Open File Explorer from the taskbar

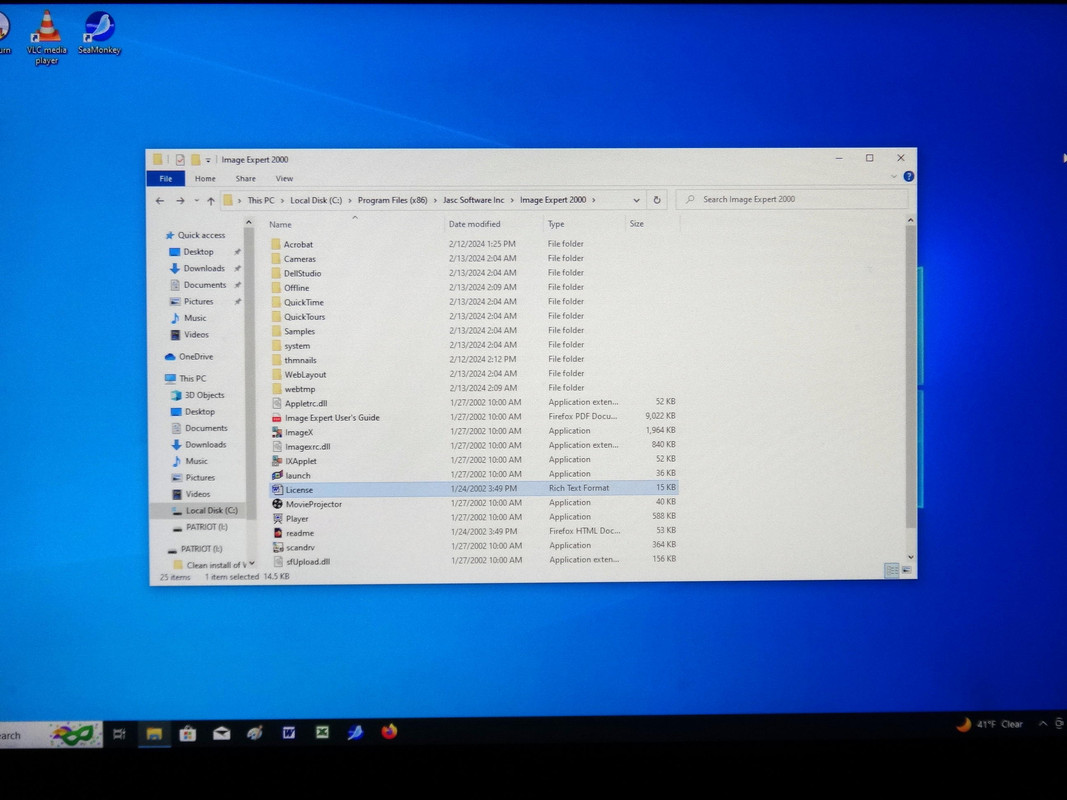pos(154,733)
